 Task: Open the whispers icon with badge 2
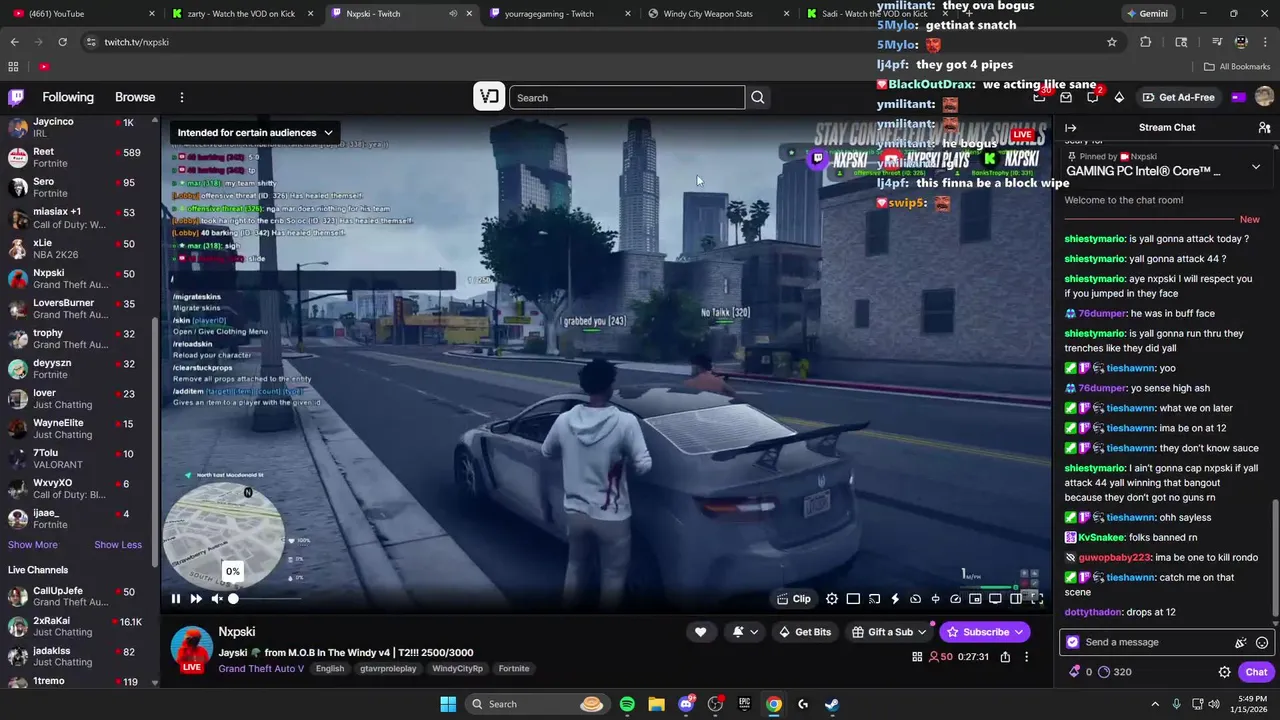pos(1093,97)
